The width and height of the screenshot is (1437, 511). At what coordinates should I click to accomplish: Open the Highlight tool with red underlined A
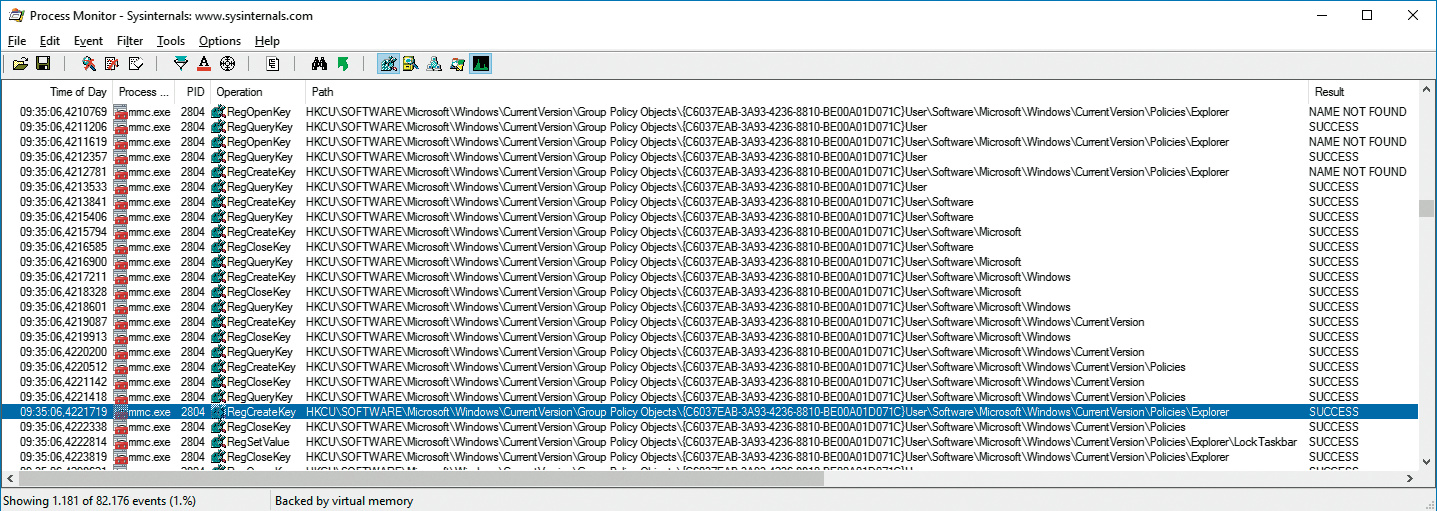tap(204, 64)
